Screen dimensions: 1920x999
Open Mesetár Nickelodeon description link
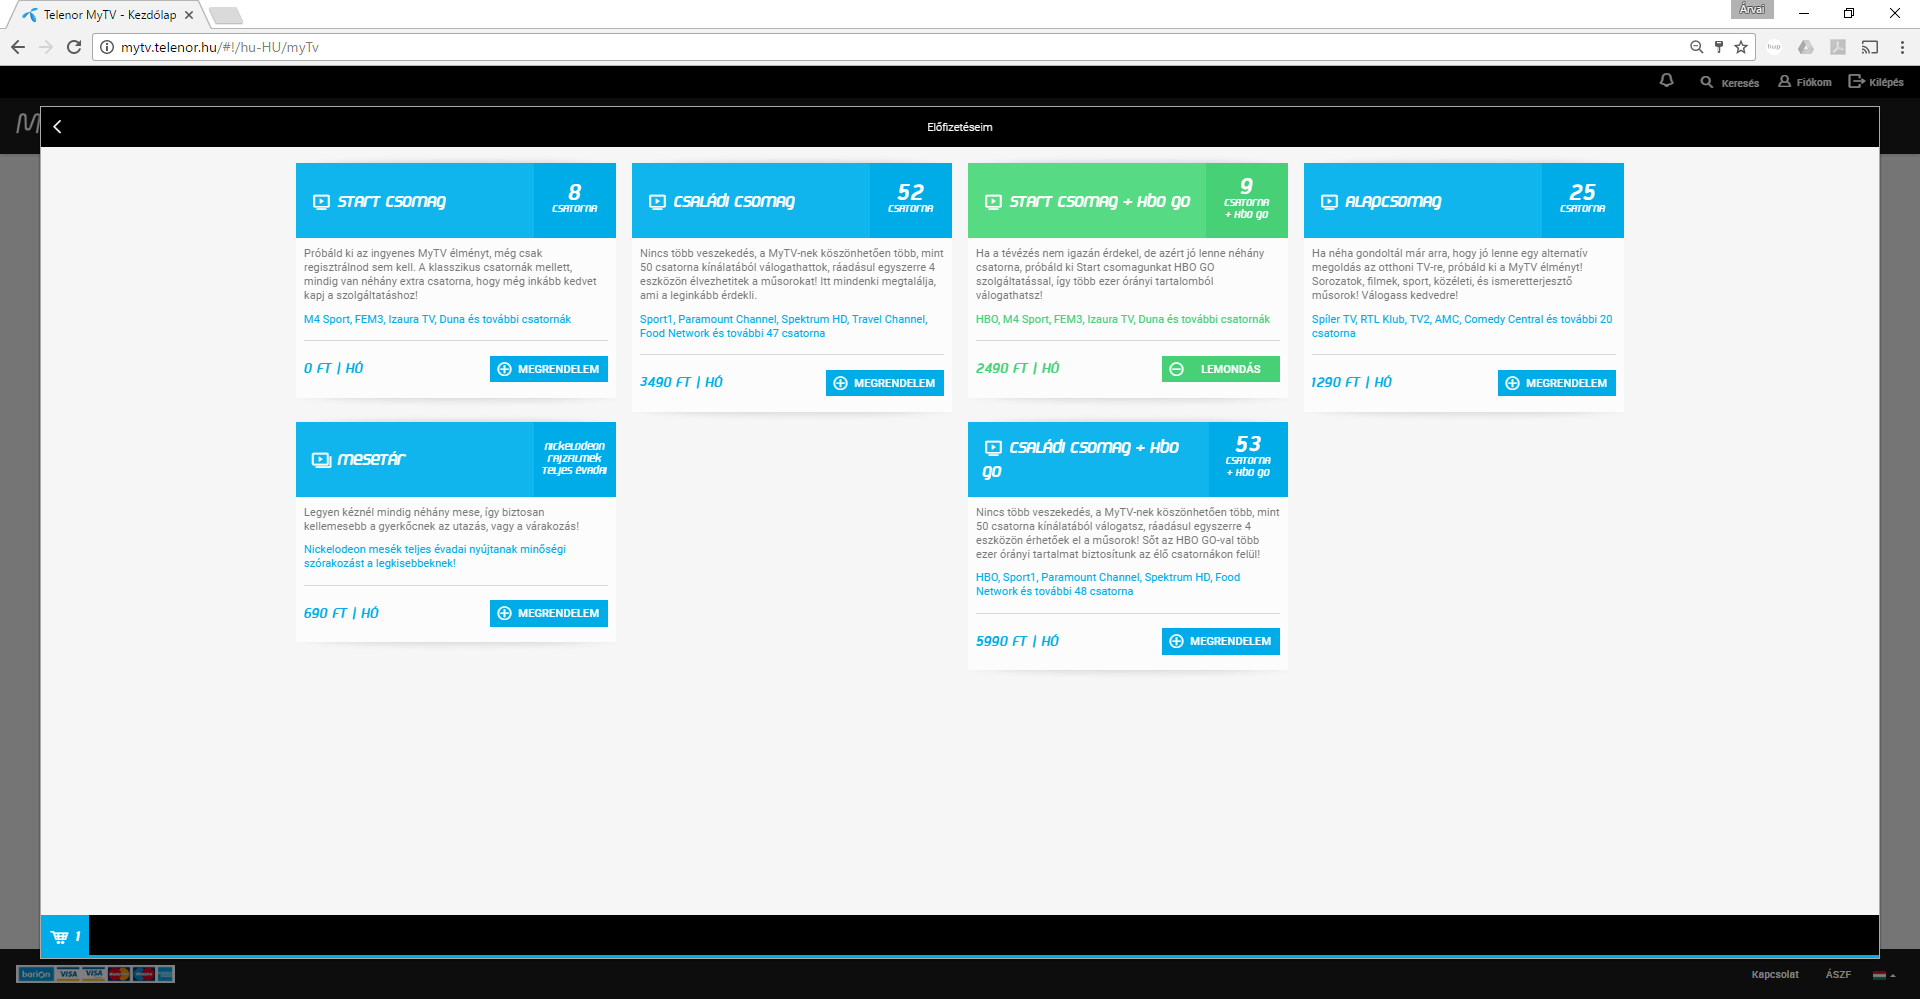[x=435, y=557]
